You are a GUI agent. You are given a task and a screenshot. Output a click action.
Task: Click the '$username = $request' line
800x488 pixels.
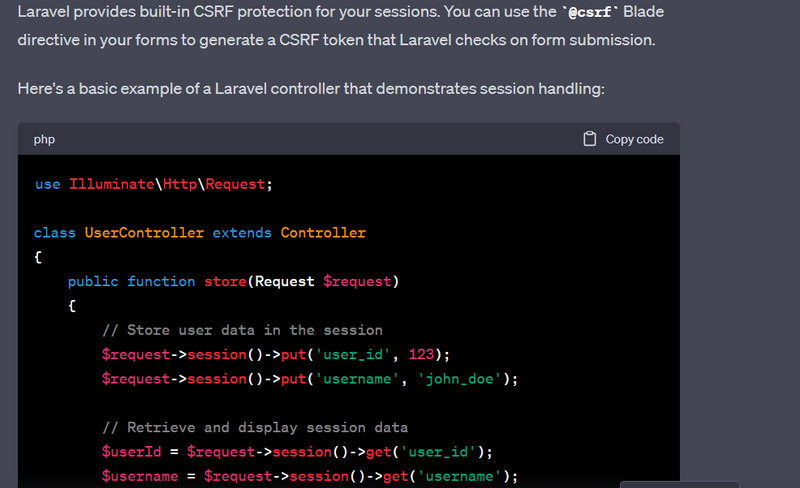[310, 476]
